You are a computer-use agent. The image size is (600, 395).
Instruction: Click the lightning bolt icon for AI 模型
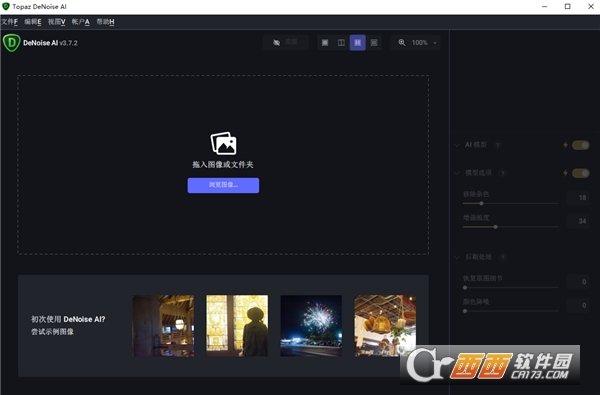coord(565,145)
